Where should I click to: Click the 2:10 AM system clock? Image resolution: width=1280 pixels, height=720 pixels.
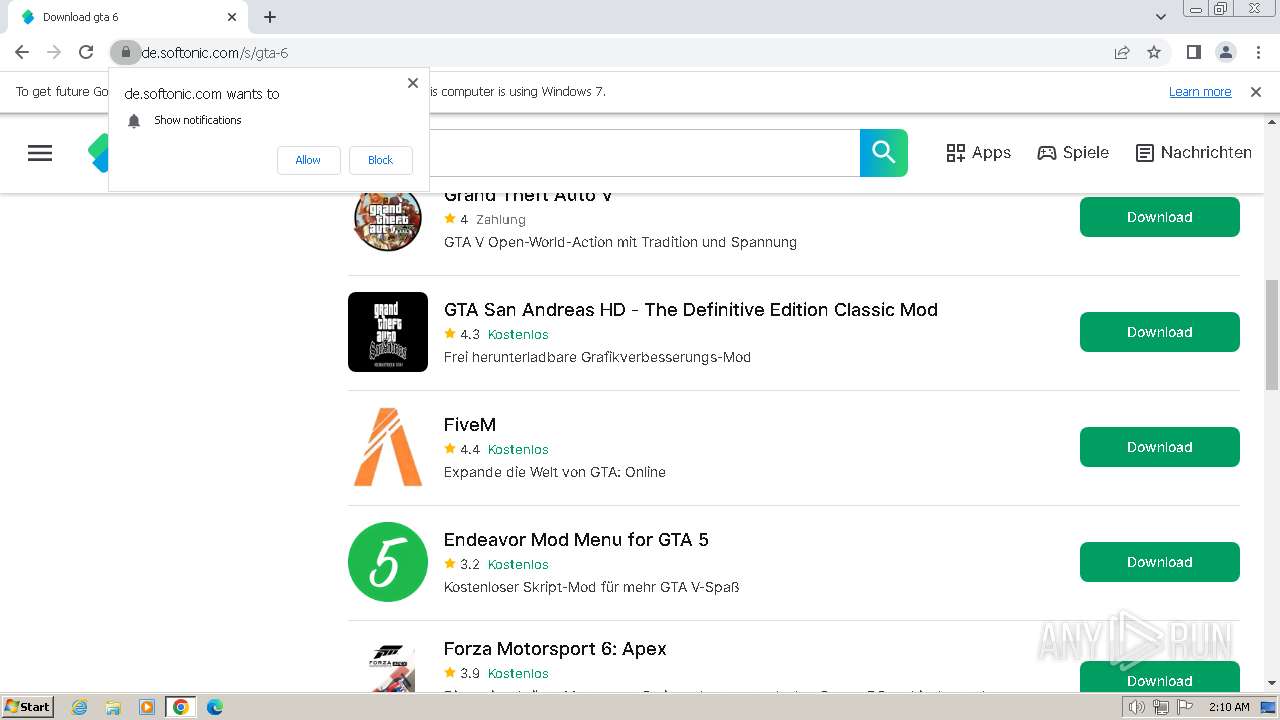1229,707
